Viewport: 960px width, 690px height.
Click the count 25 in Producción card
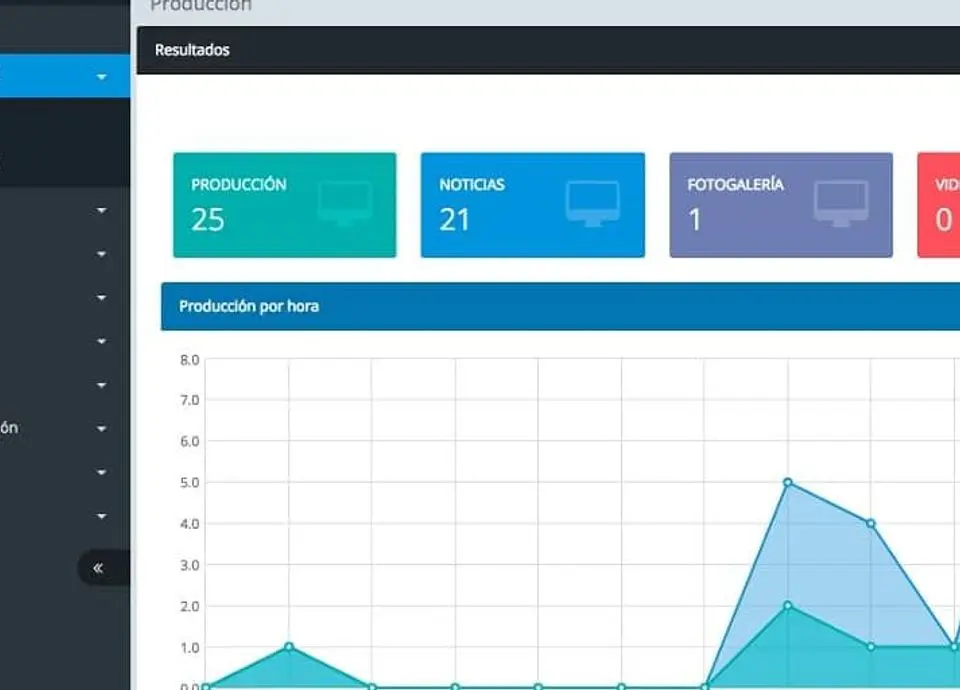208,220
